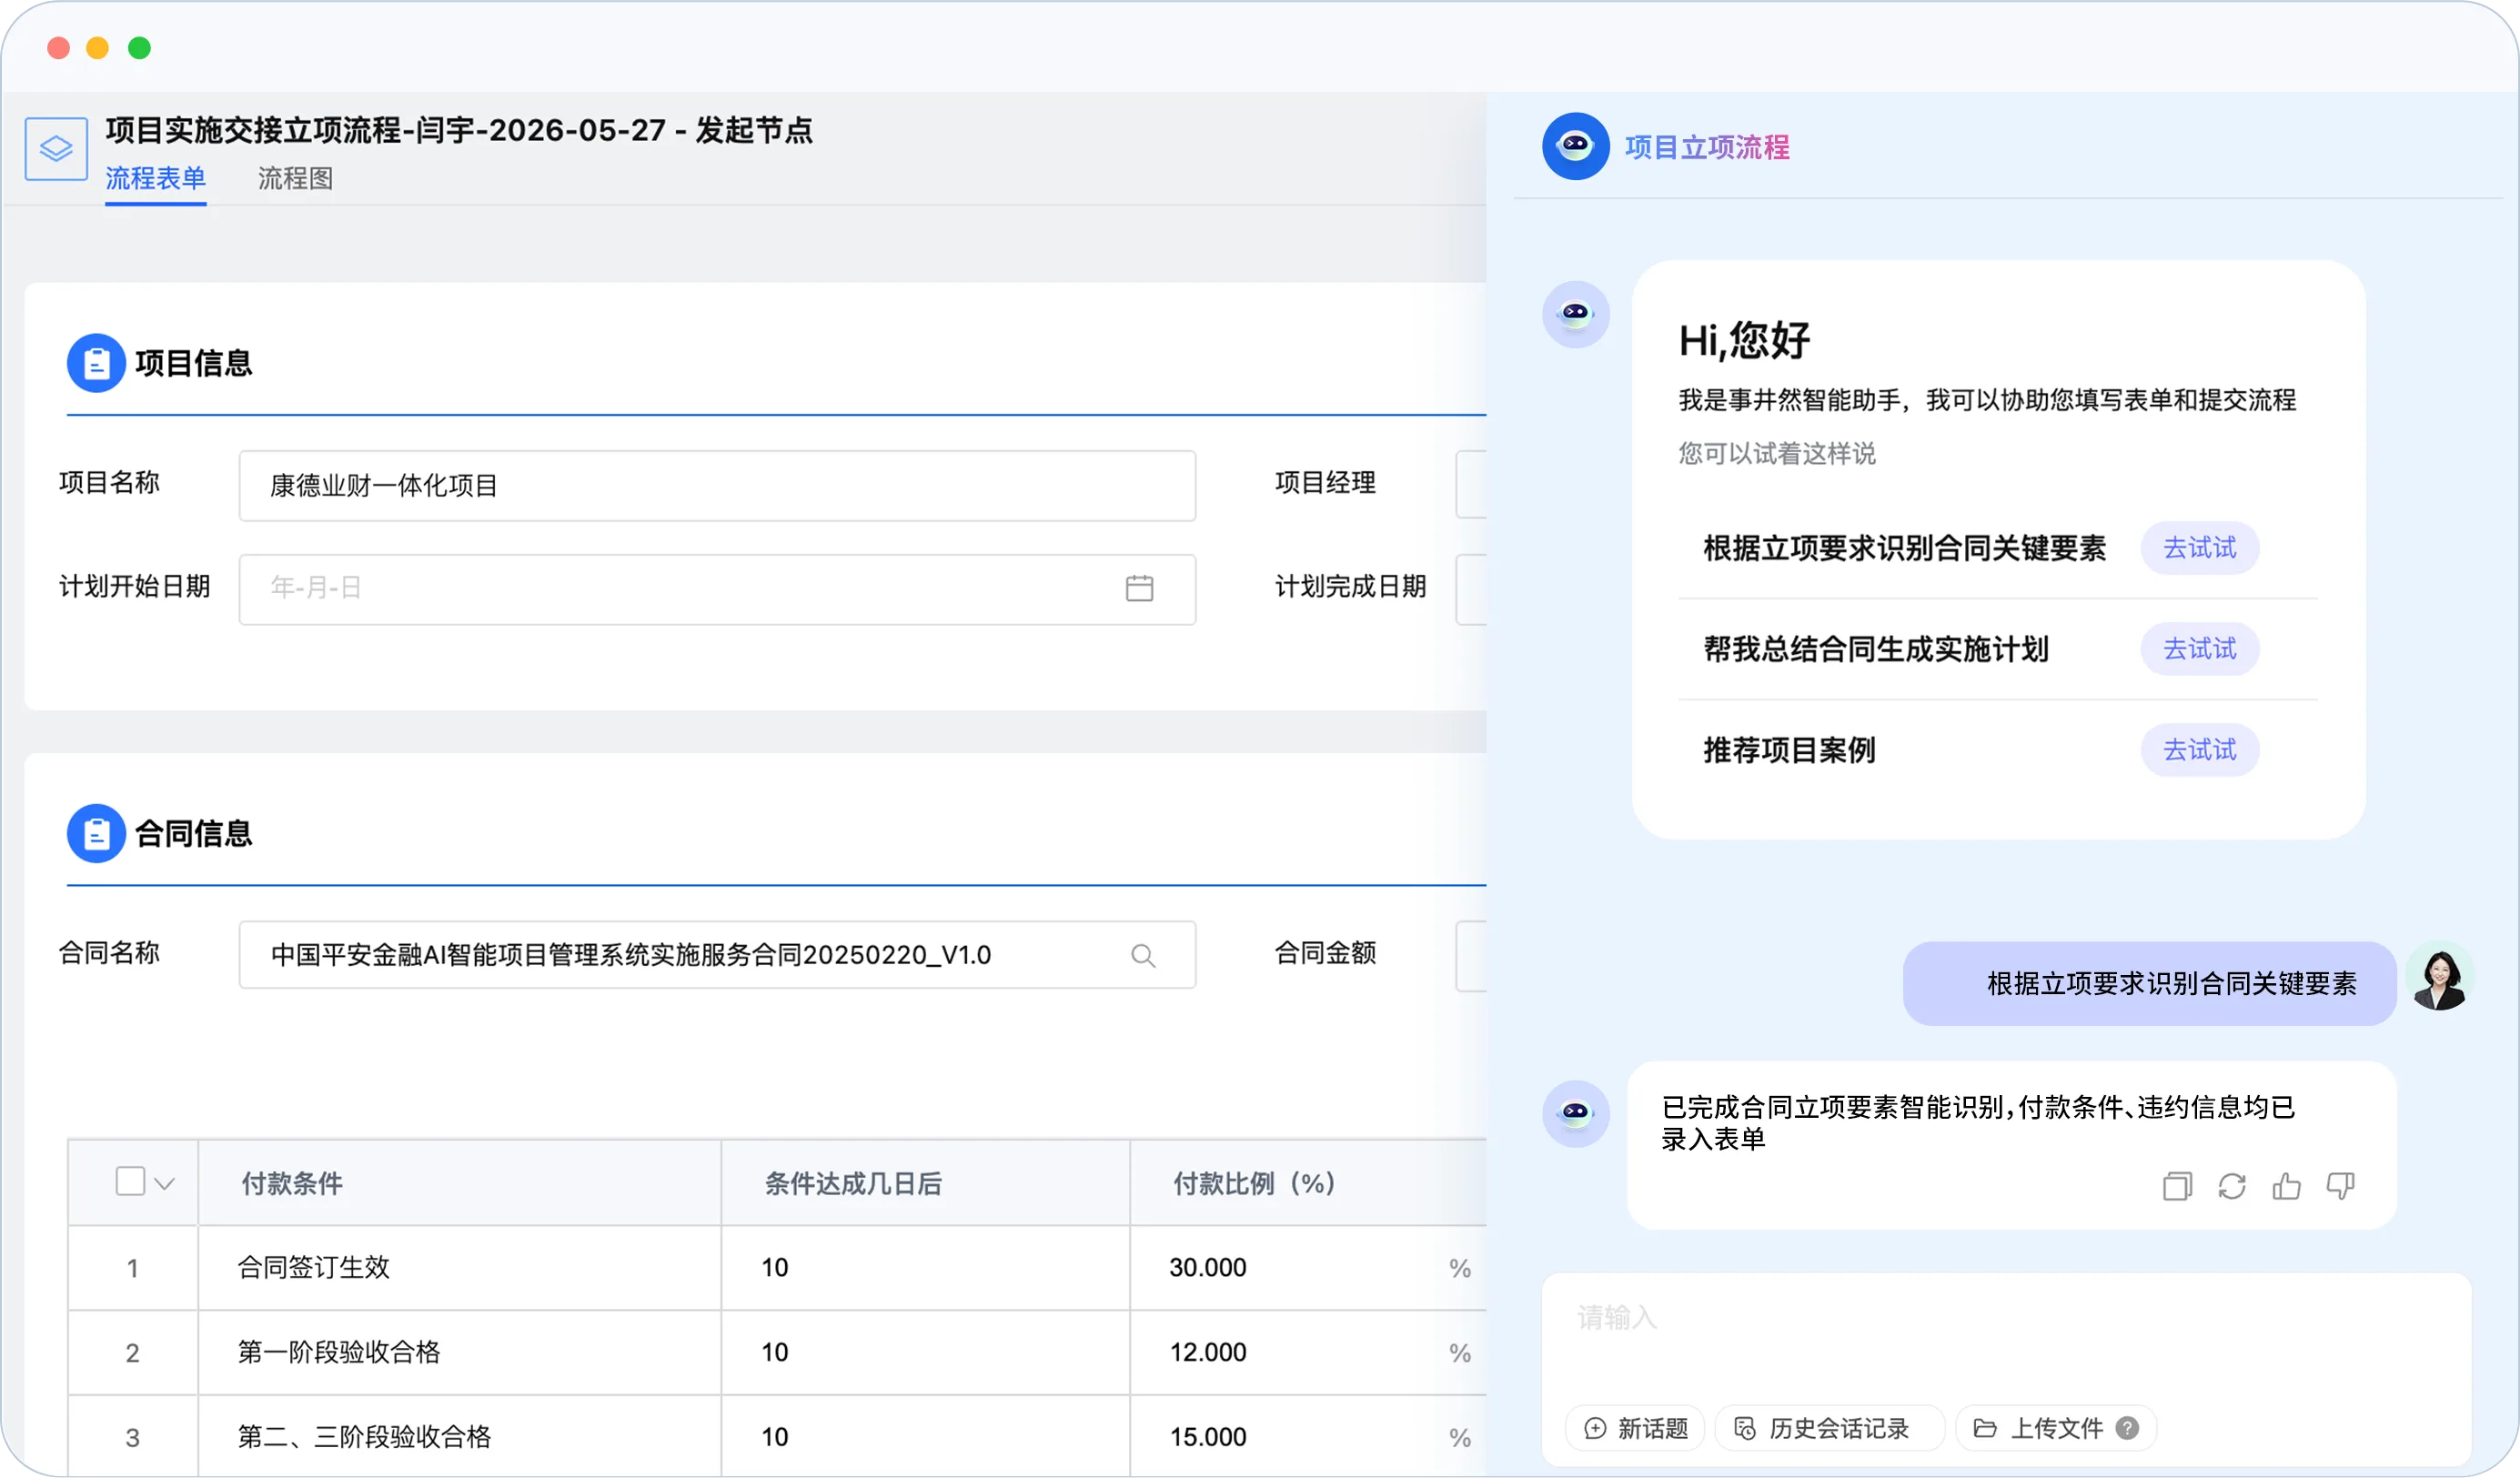Click the user profile photo avatar
The image size is (2520, 1478).
coord(2439,976)
